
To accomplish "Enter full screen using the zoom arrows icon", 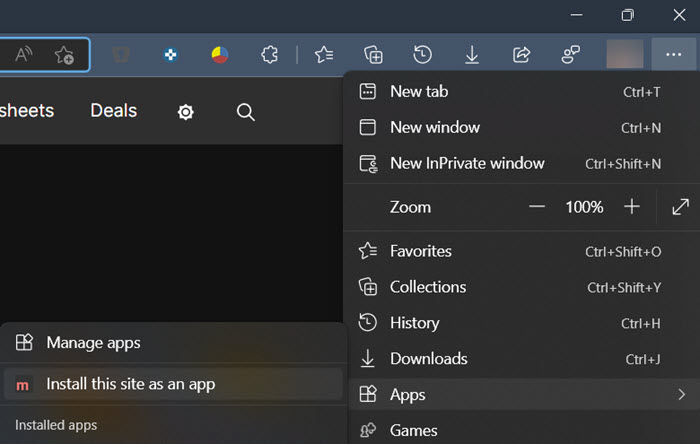I will [x=680, y=207].
